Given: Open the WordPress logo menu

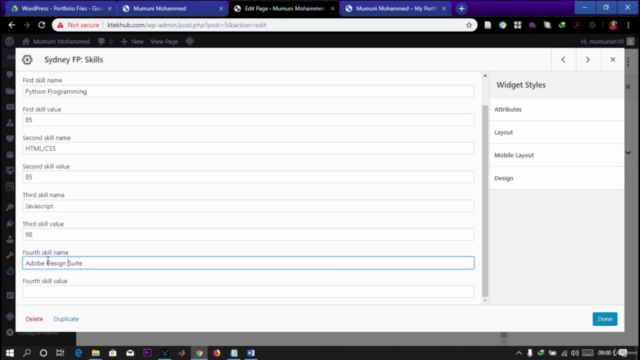Looking at the screenshot, I should (9, 41).
